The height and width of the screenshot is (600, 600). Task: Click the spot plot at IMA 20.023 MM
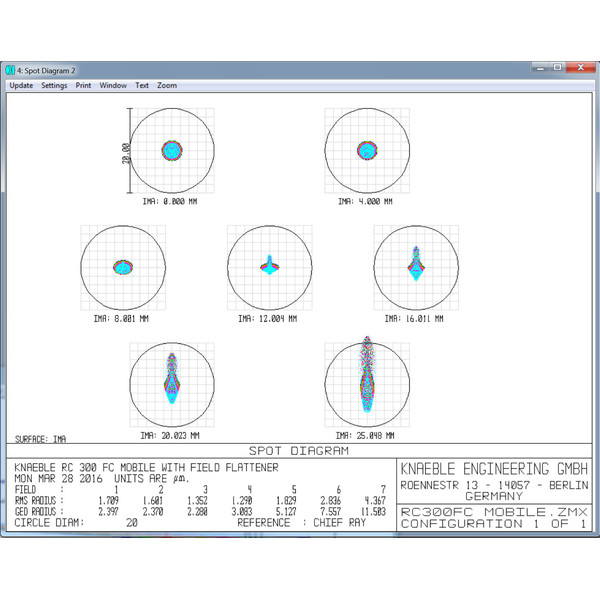click(172, 385)
